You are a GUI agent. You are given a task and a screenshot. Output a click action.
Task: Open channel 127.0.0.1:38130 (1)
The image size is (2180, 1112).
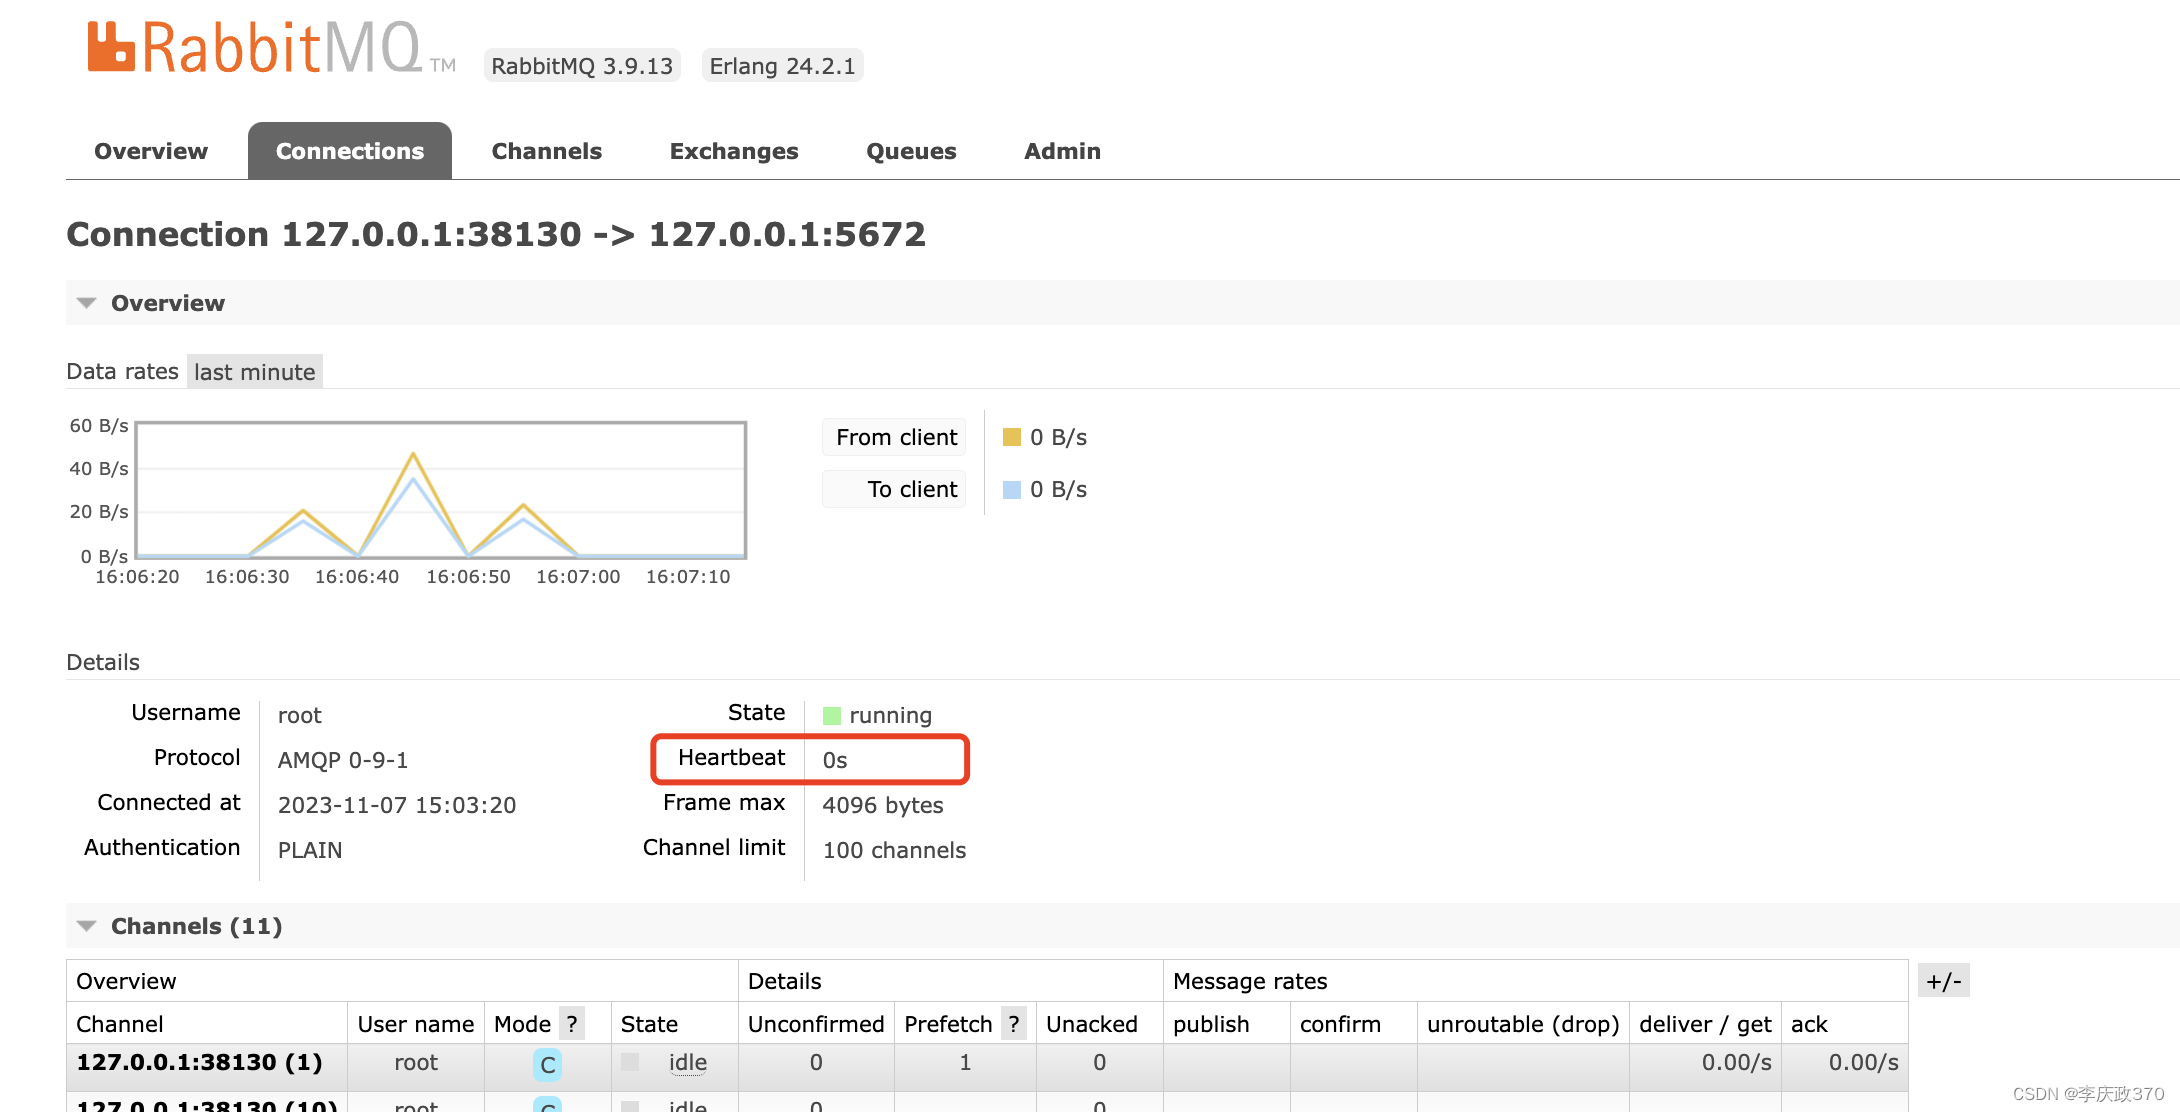[x=199, y=1062]
